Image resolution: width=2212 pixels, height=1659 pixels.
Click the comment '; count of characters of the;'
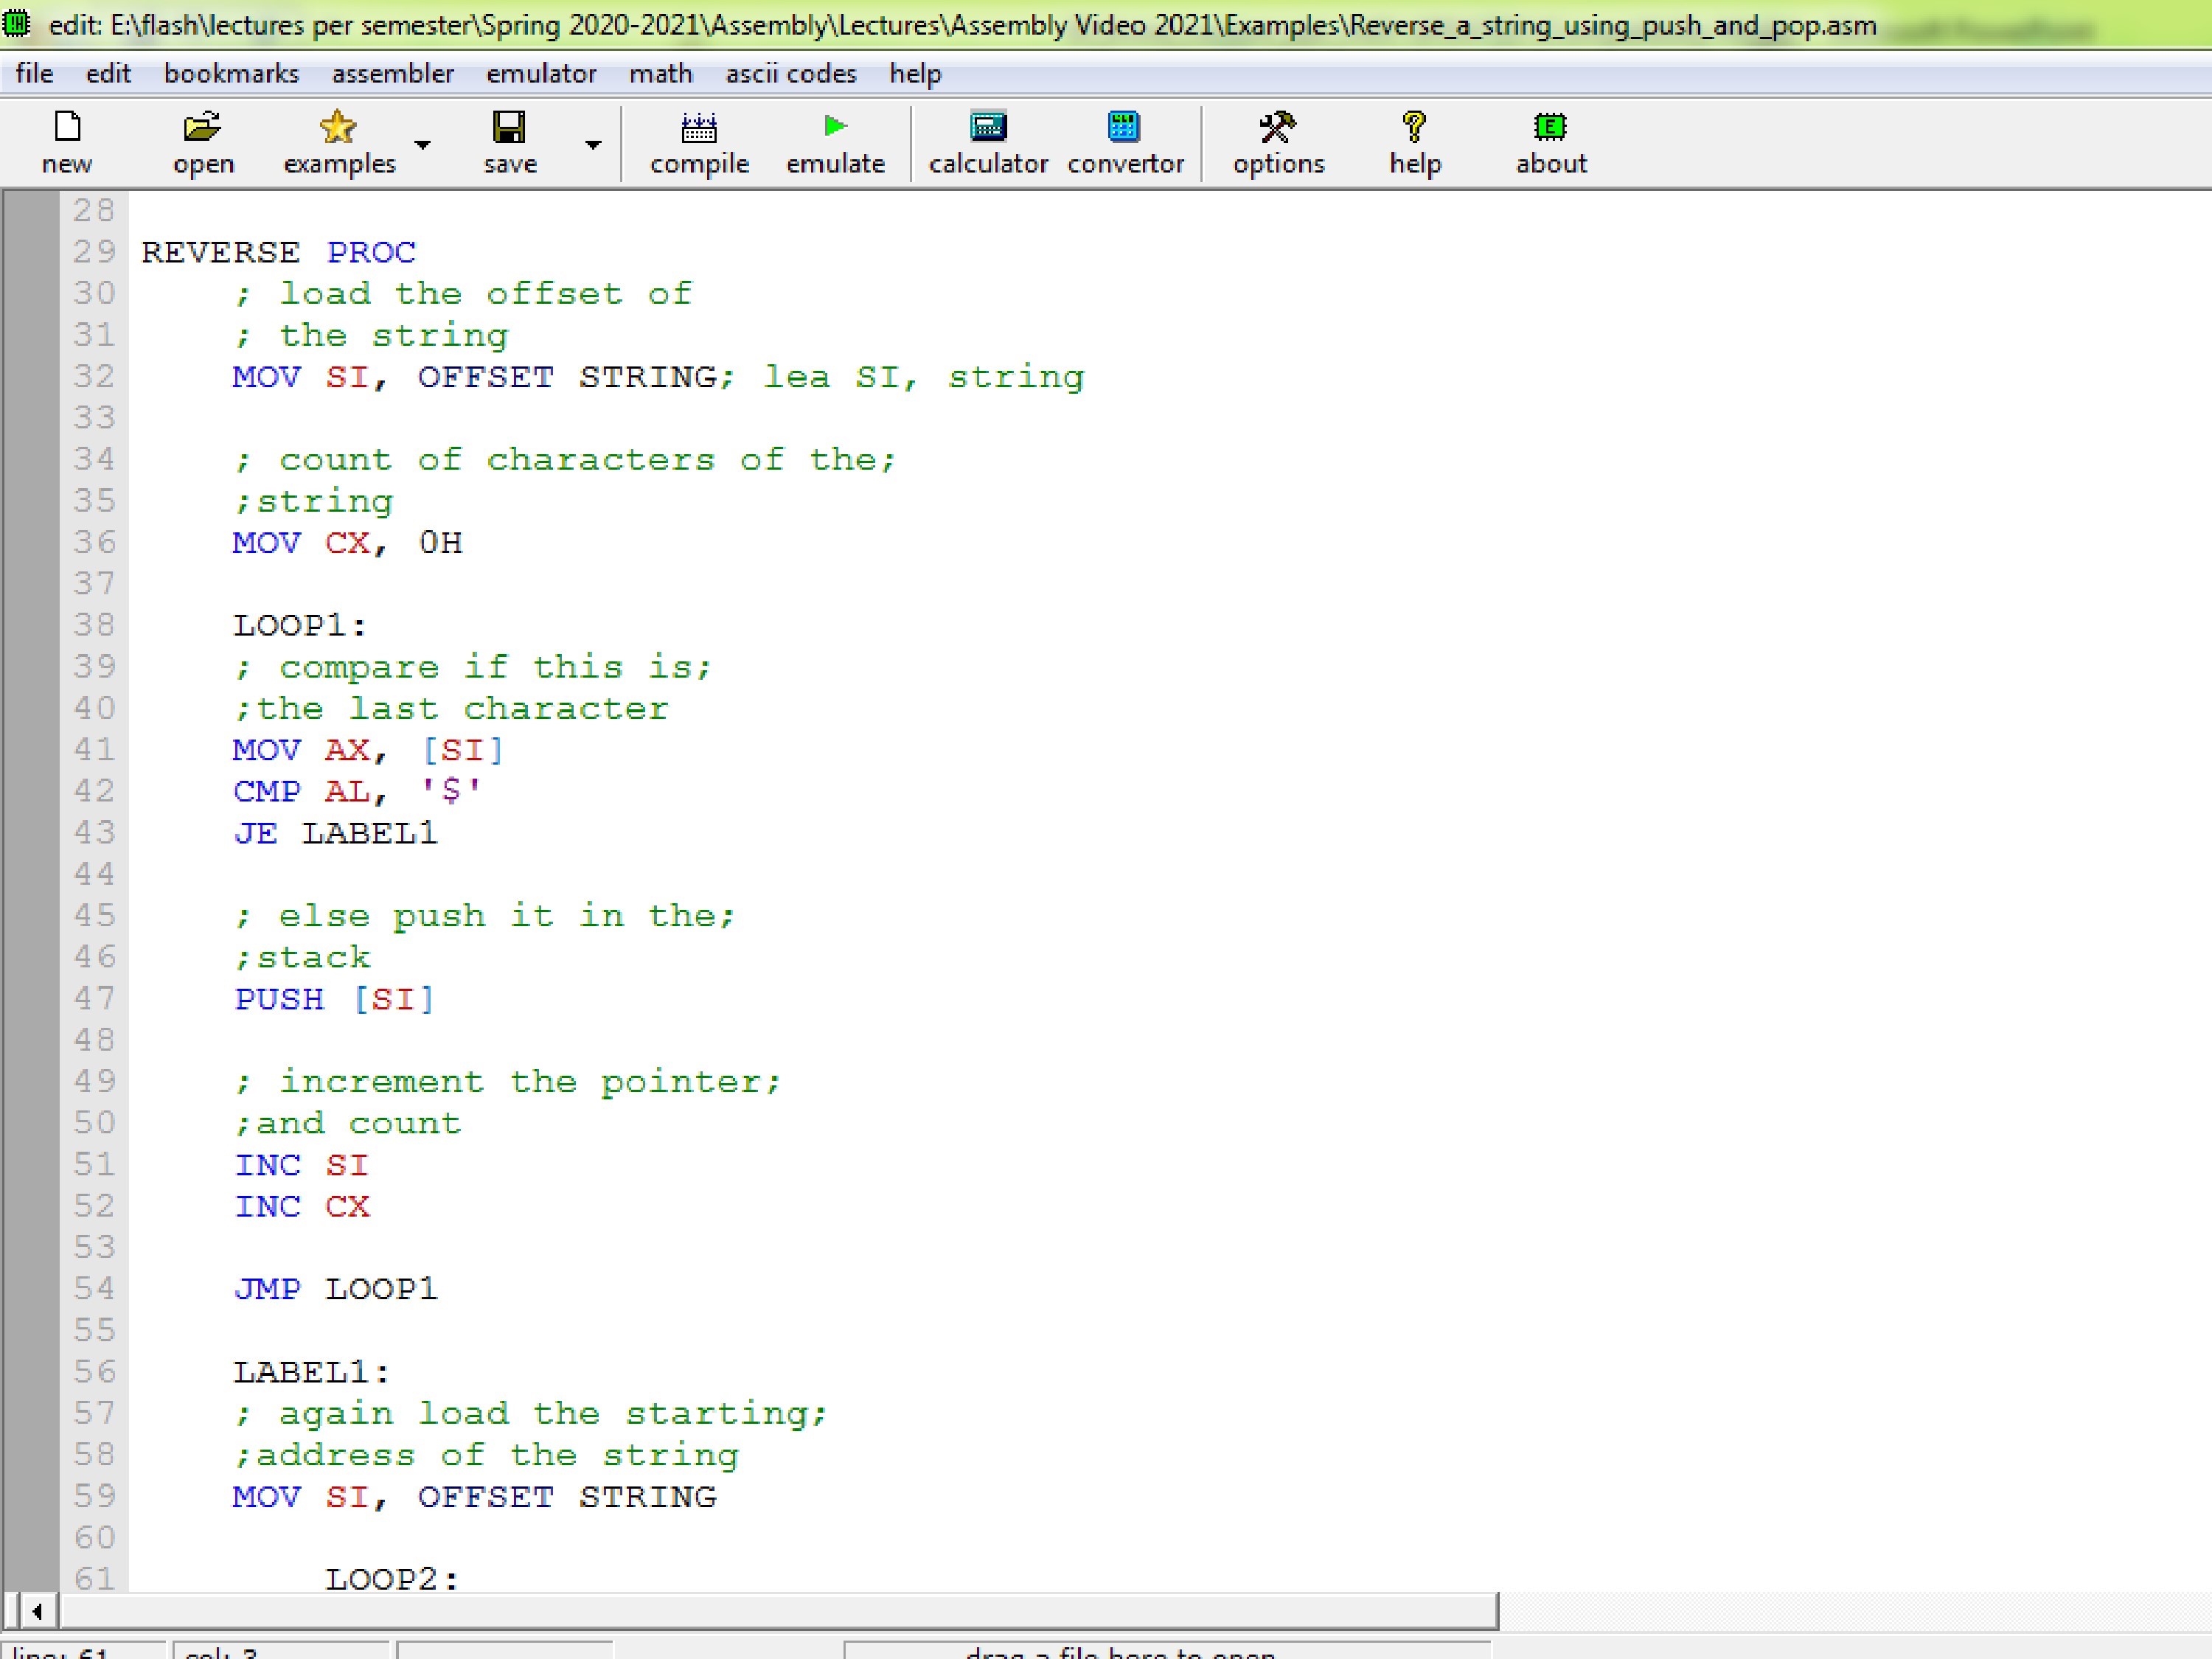pos(565,460)
